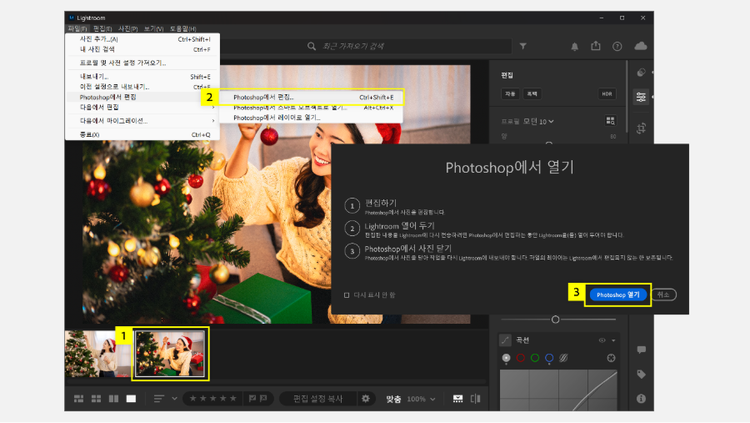The height and width of the screenshot is (423, 750).
Task: Open the 100% zoom dropdown
Action: (x=421, y=399)
